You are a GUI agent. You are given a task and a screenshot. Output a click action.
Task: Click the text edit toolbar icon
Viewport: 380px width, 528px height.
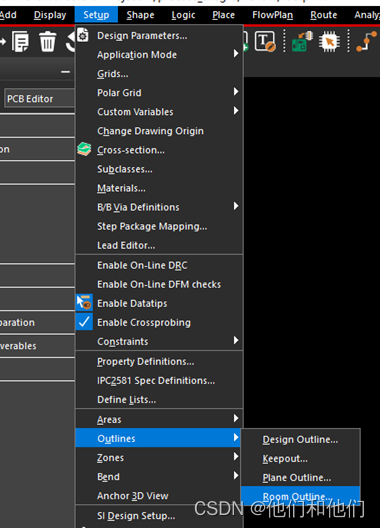tap(265, 41)
